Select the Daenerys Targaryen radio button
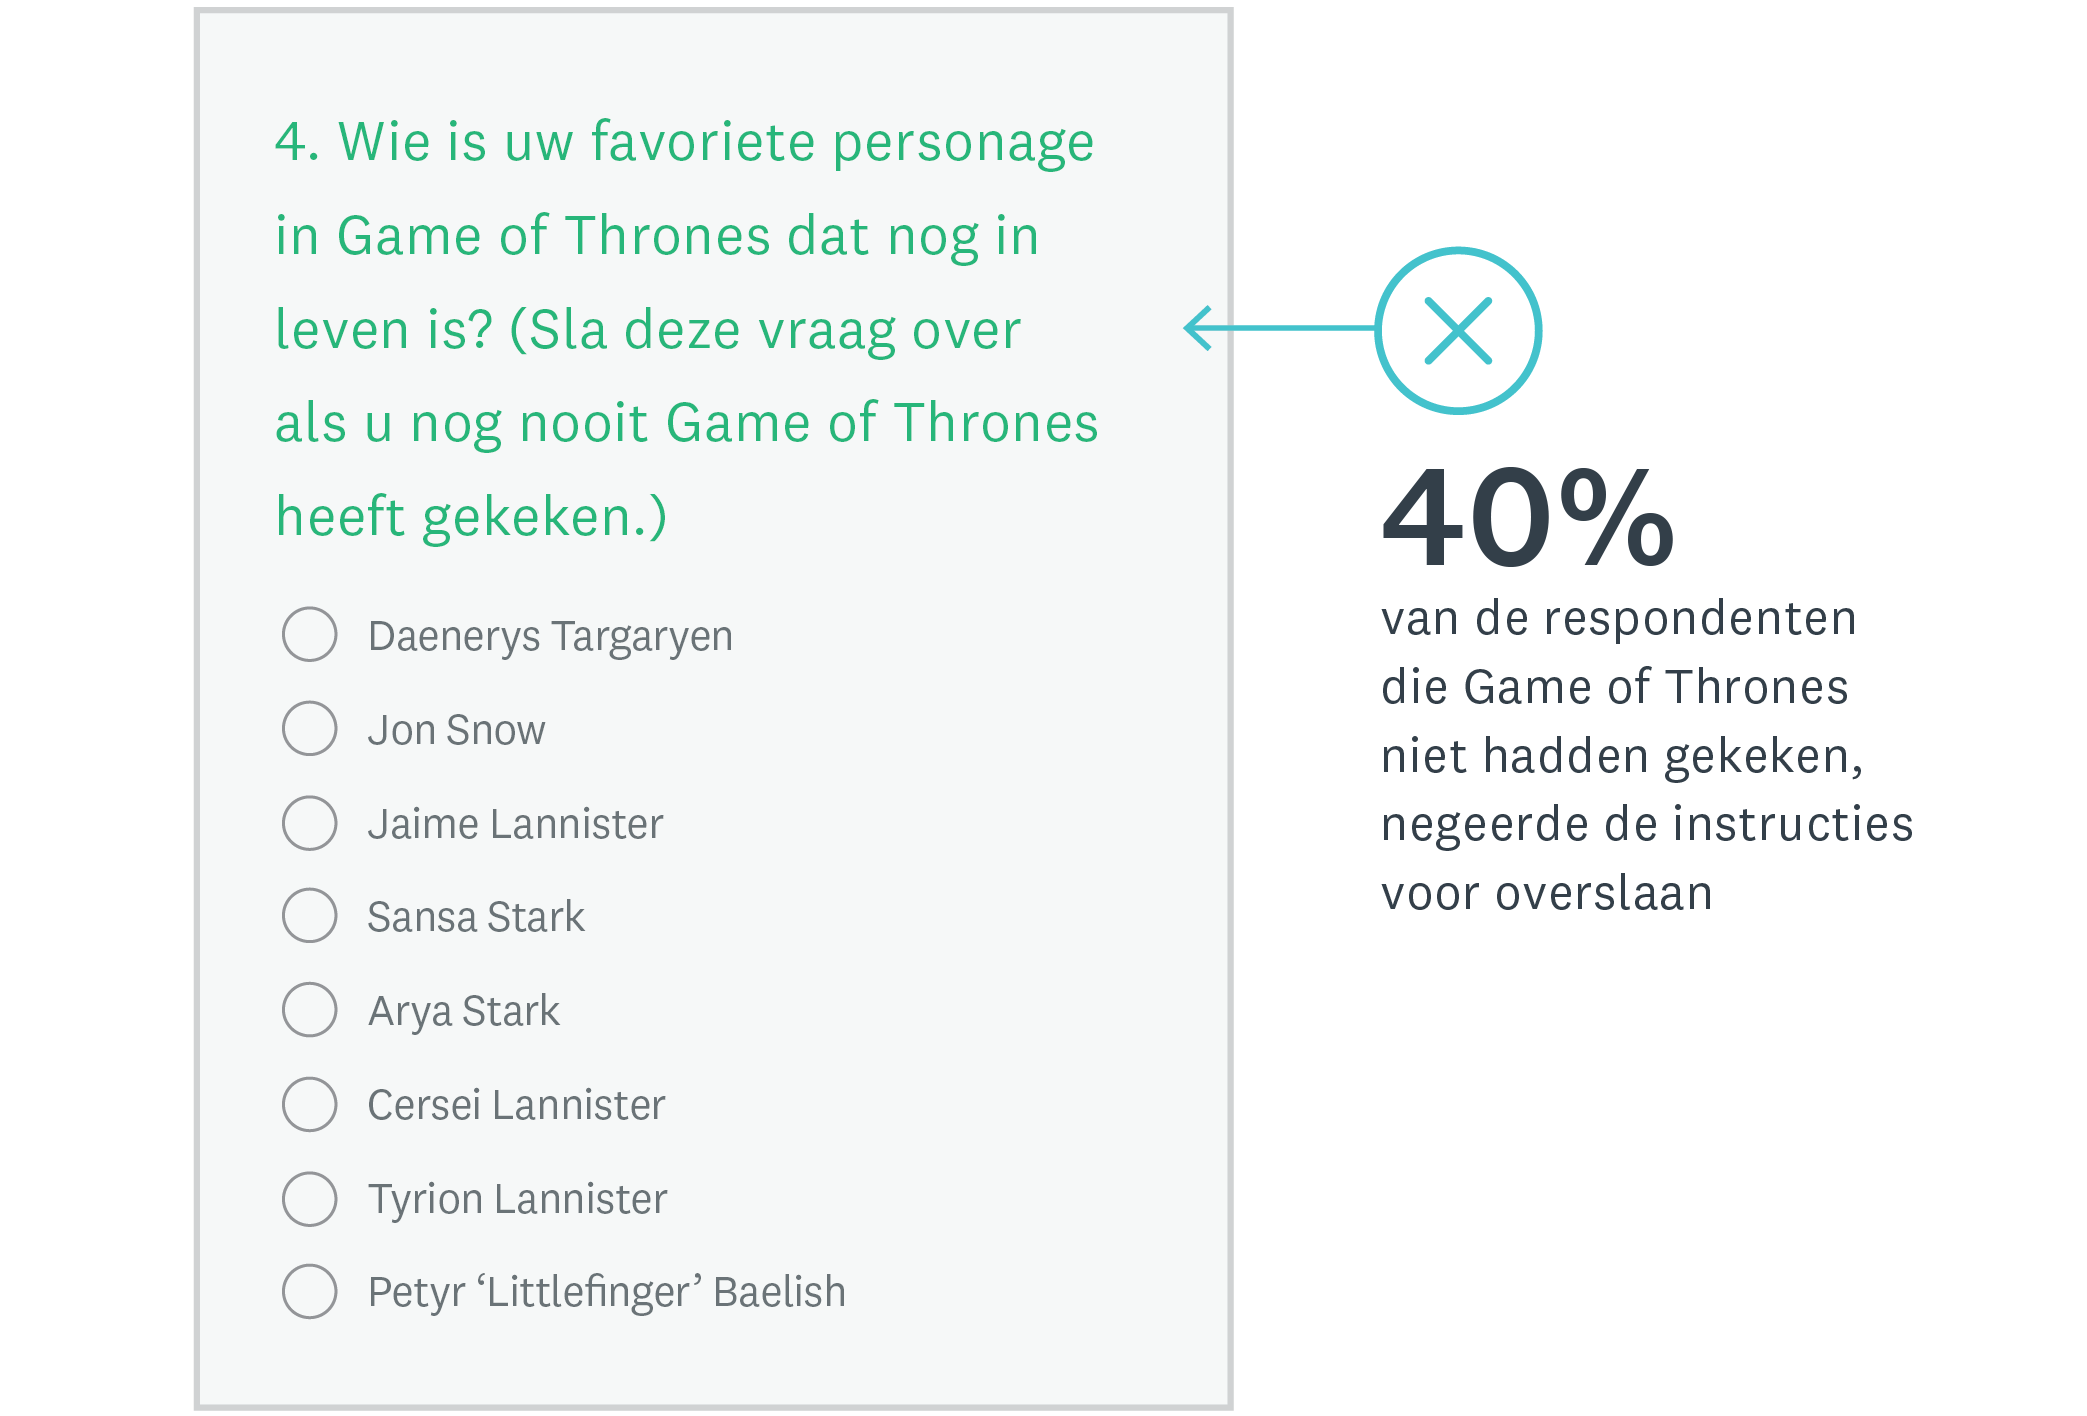2087x1416 pixels. [310, 634]
